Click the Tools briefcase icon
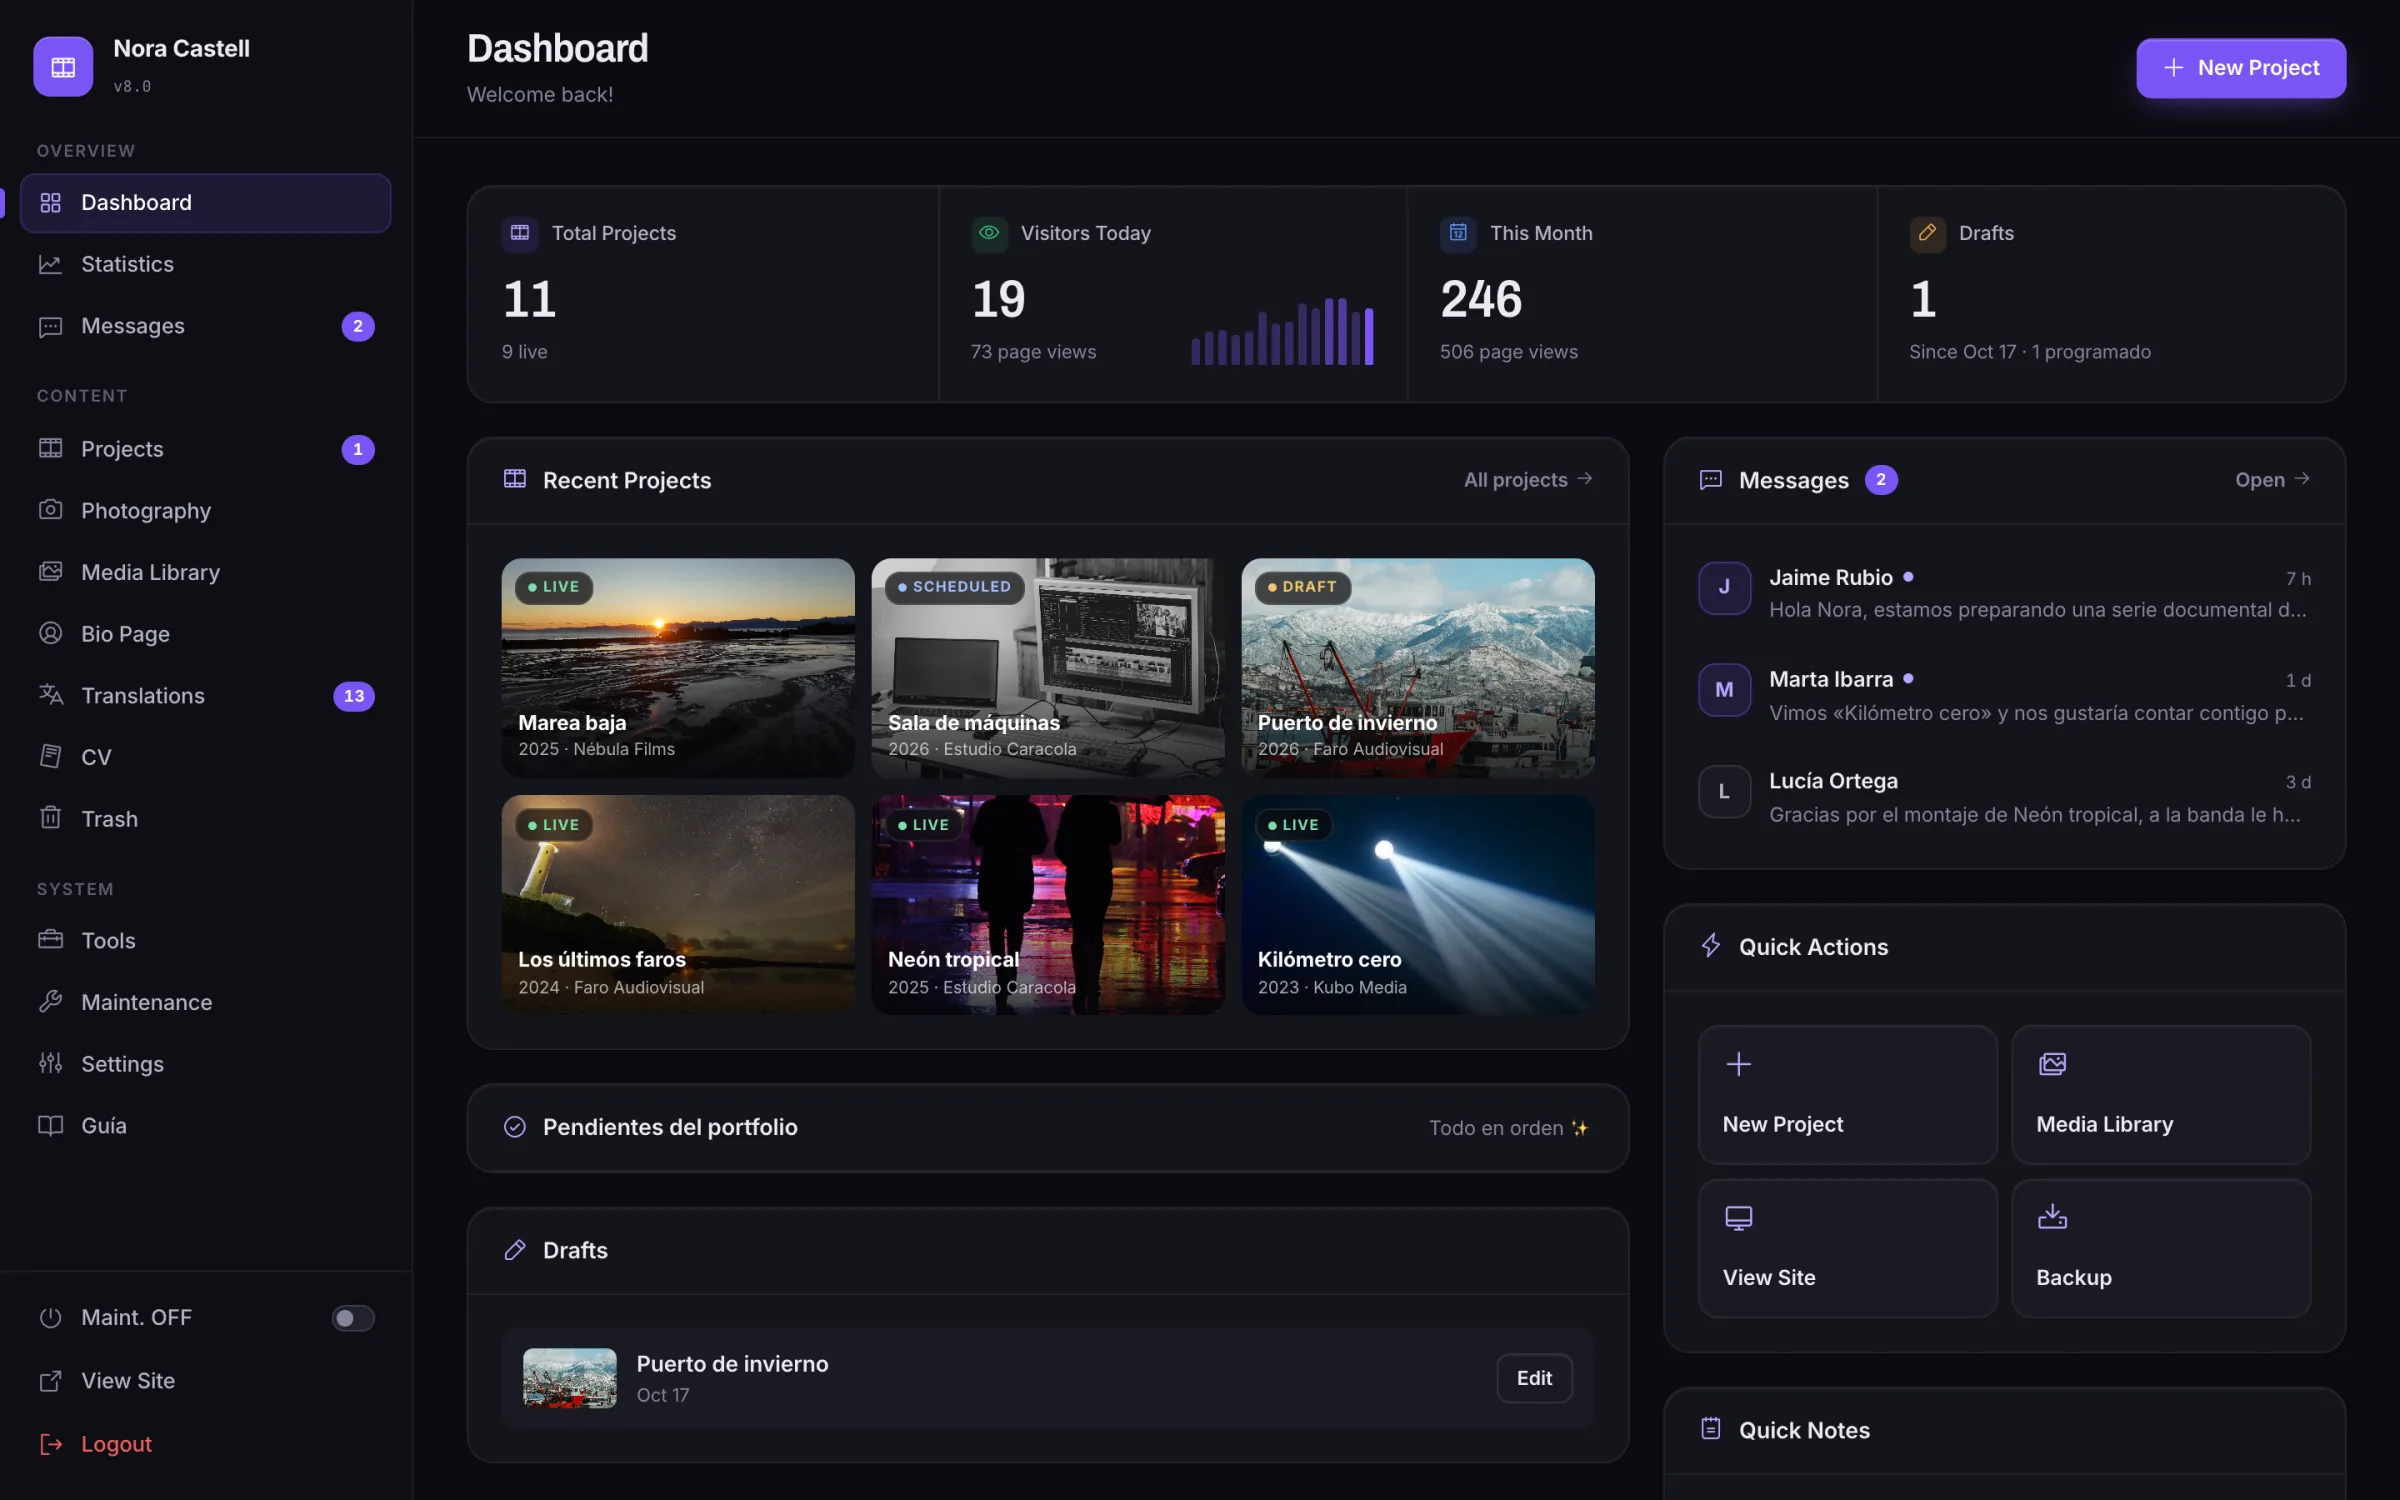This screenshot has width=2400, height=1500. 50,940
